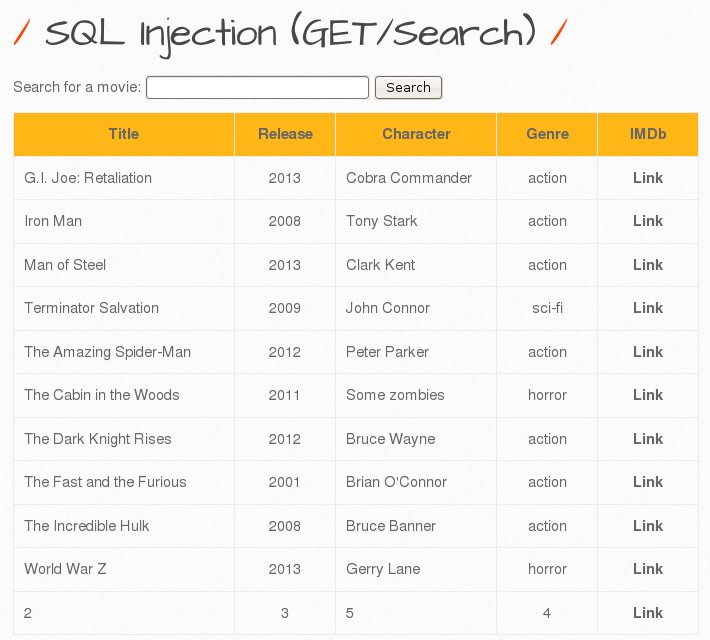
Task: Click the value '4' in the last row
Action: coord(547,613)
